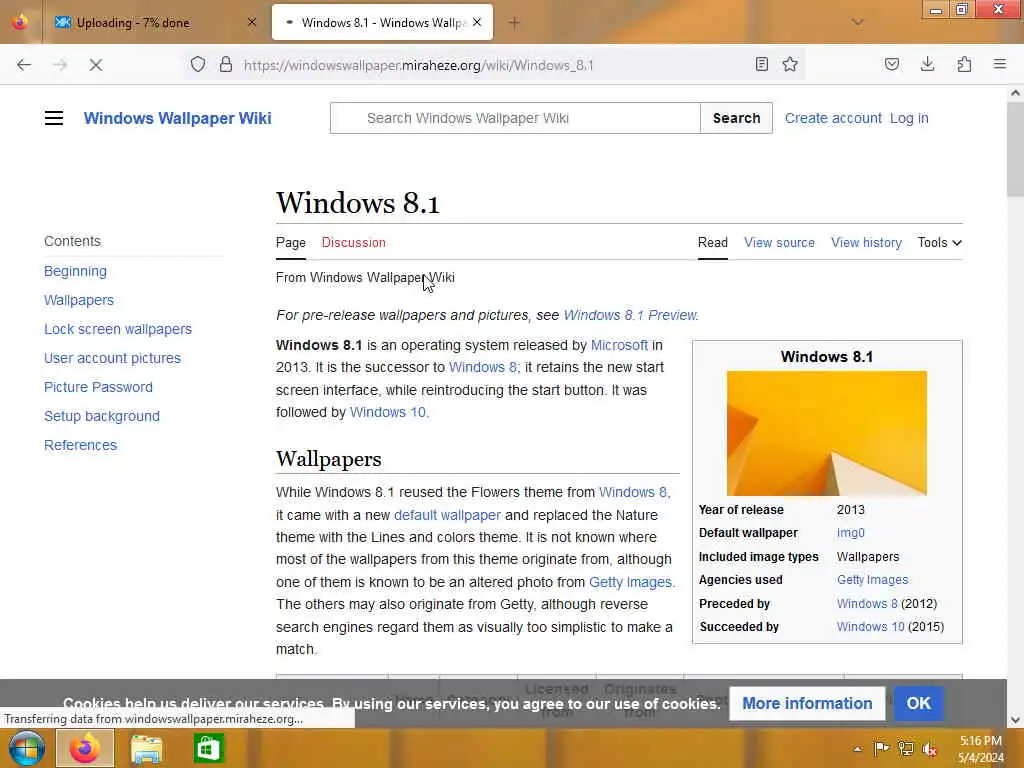Open Action Center flag tray icon
Viewport: 1024px width, 768px height.
(881, 749)
